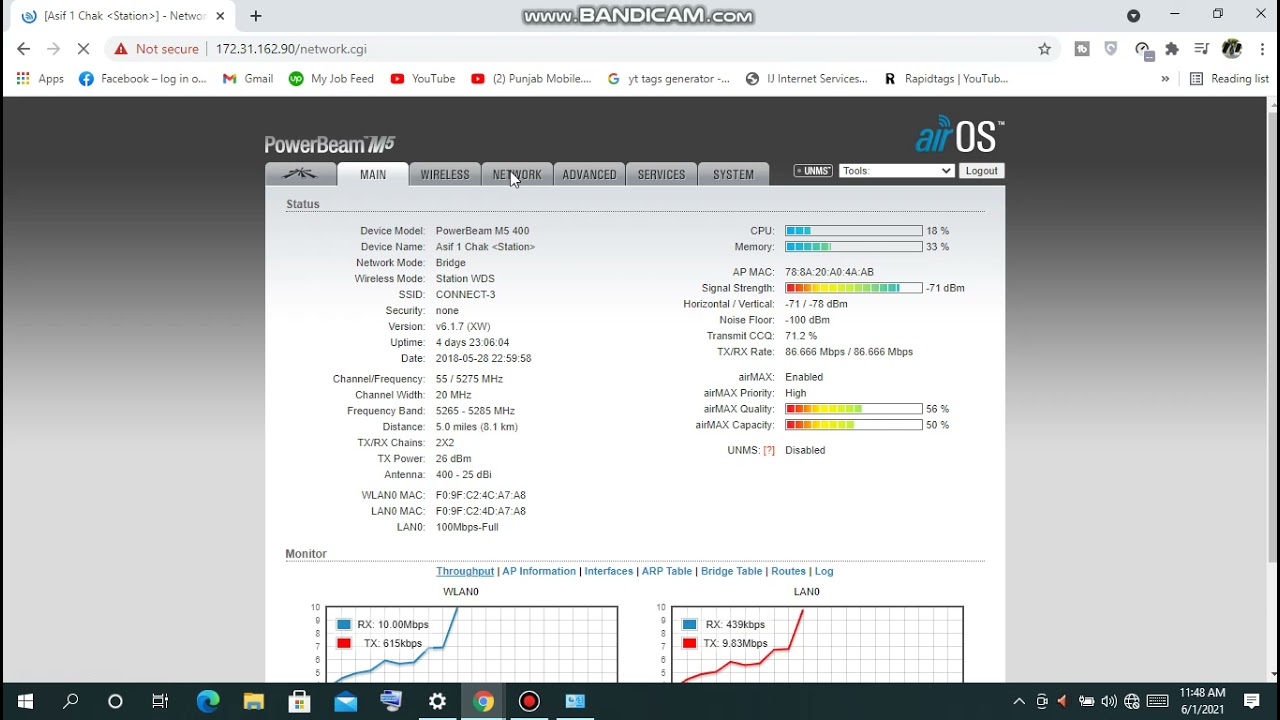This screenshot has height=720, width=1280.
Task: Open the IJ Internet Services bookmark
Action: 807,79
